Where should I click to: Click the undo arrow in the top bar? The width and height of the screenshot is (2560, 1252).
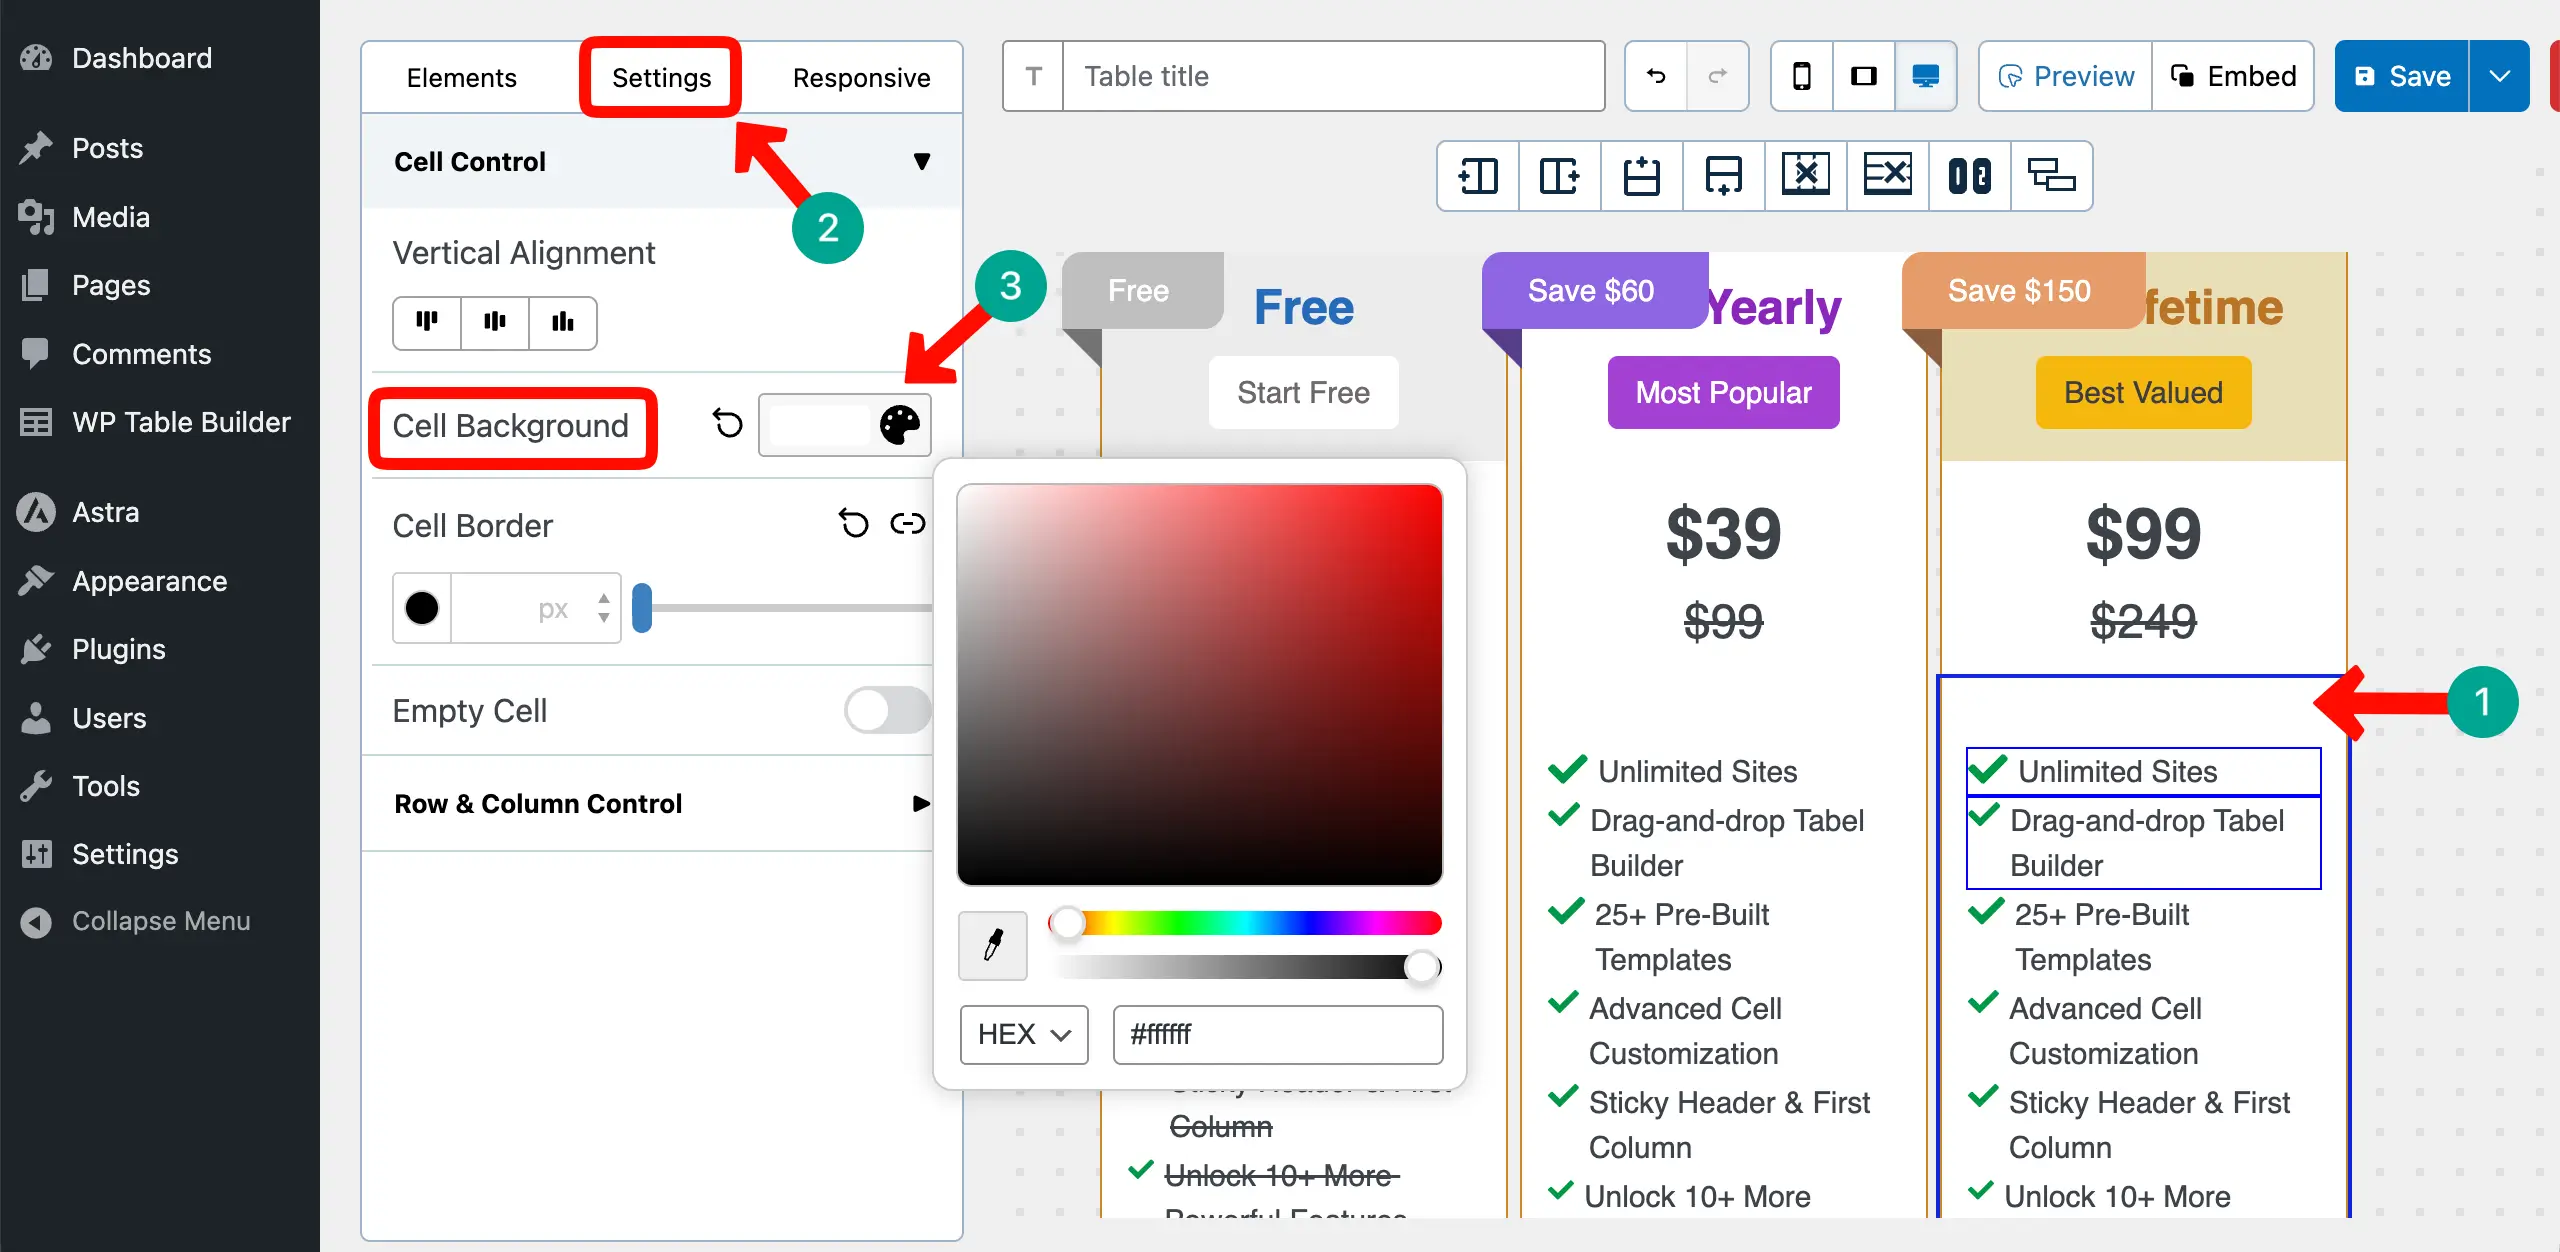tap(1656, 76)
